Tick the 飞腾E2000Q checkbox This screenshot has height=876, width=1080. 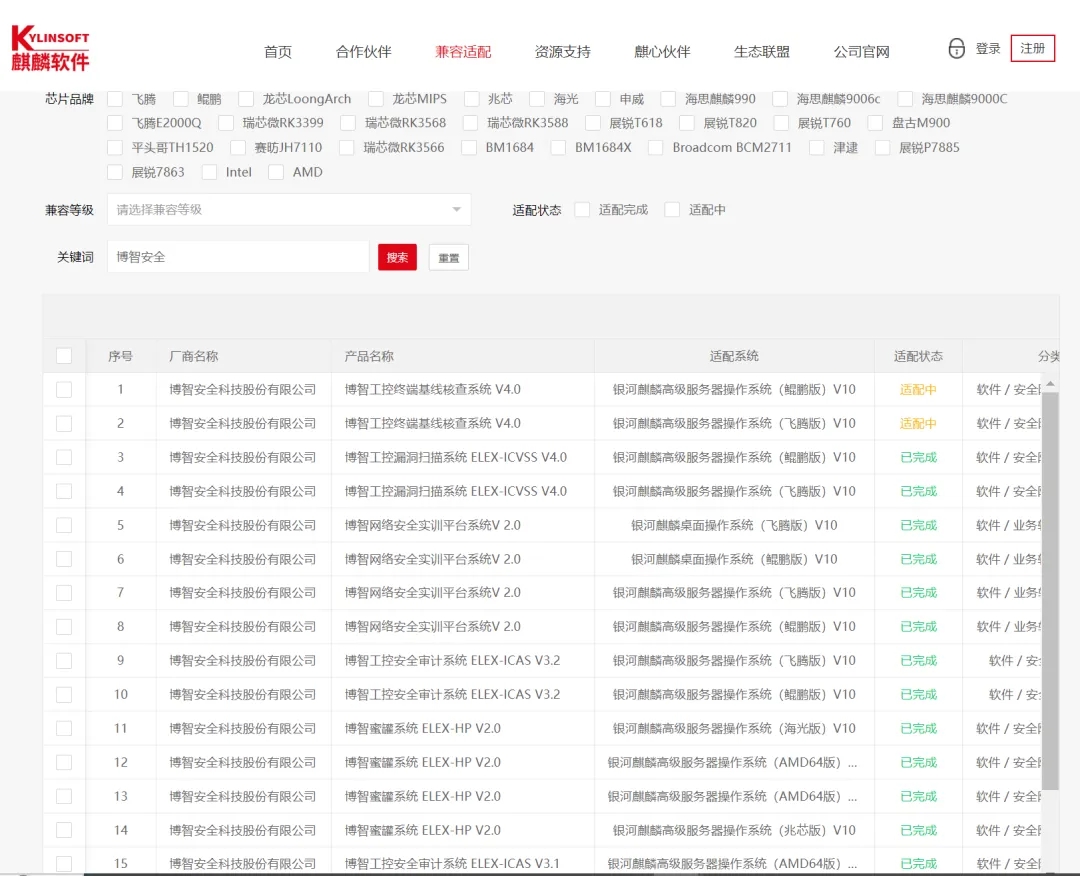115,123
